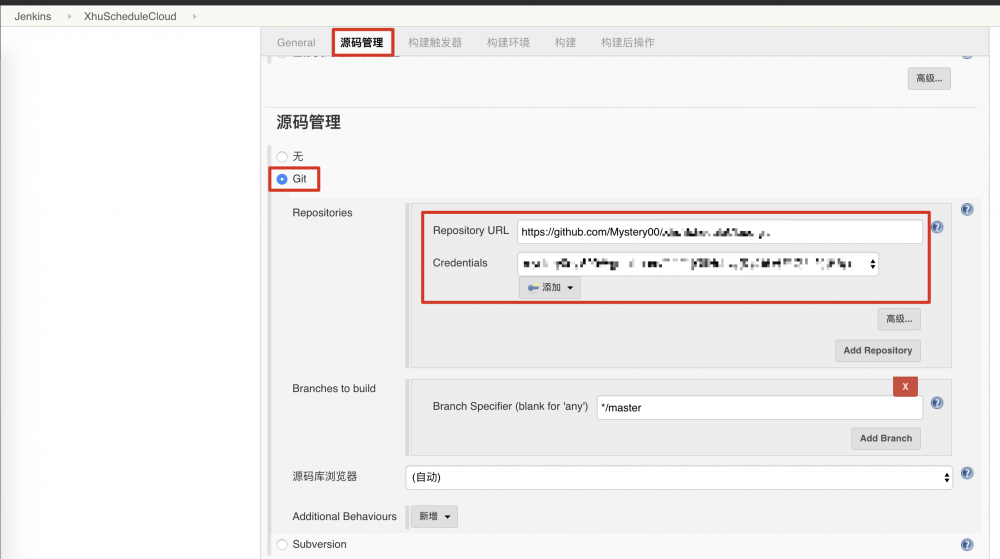Screen dimensions: 1000x559
Task: Switch to the 构建 tab
Action: [565, 43]
